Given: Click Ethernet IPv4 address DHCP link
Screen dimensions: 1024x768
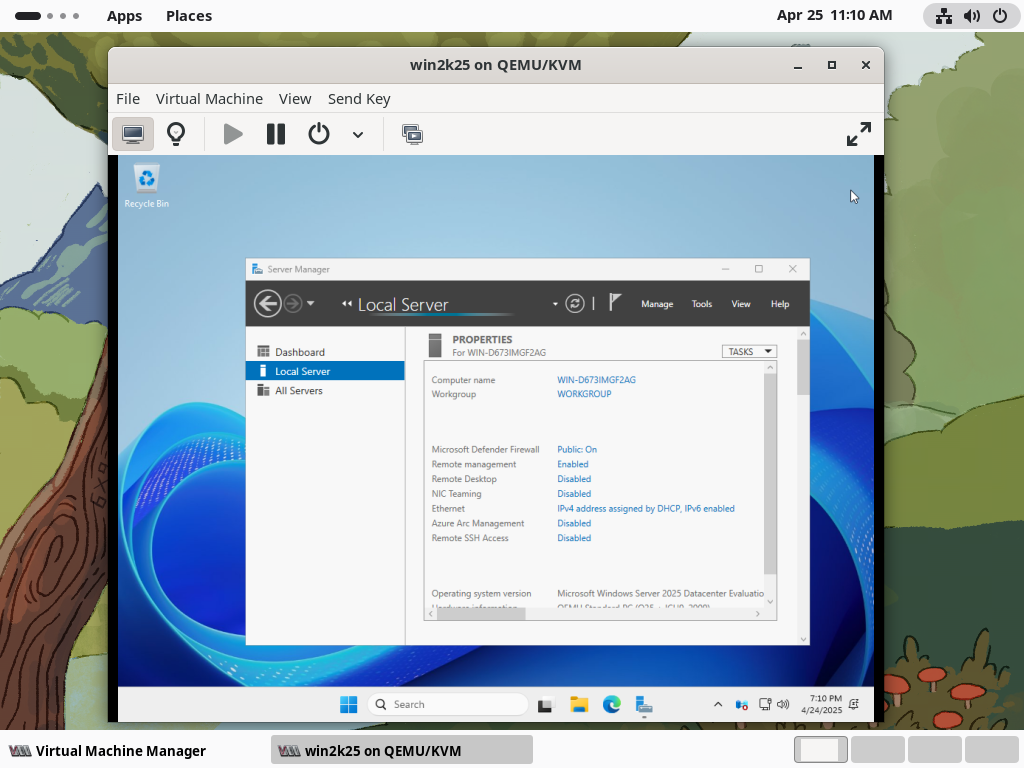Looking at the screenshot, I should click(x=646, y=509).
